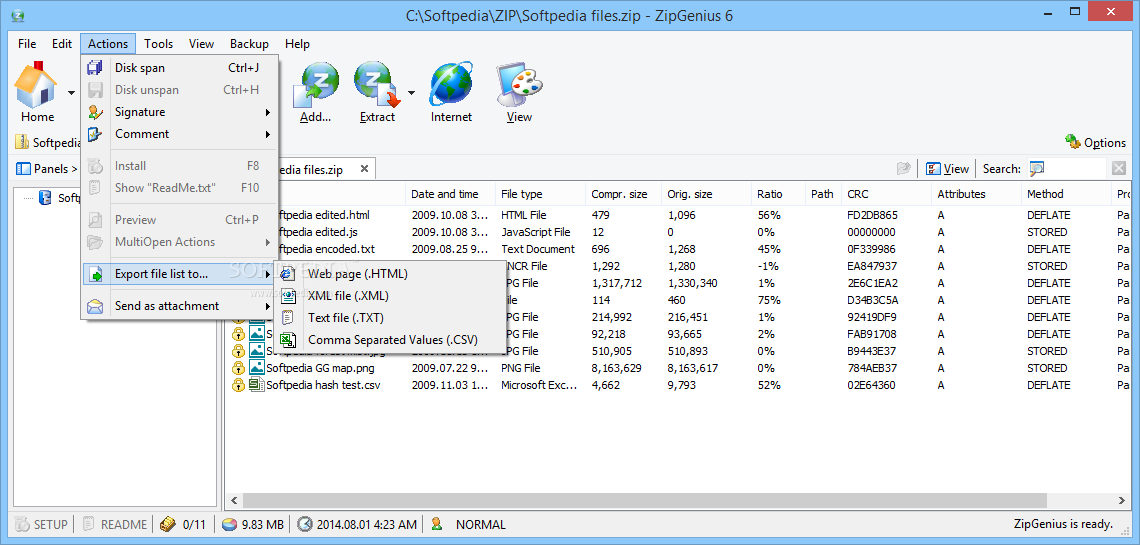Expand the MultiOpen Actions submenu arrow

[x=268, y=242]
